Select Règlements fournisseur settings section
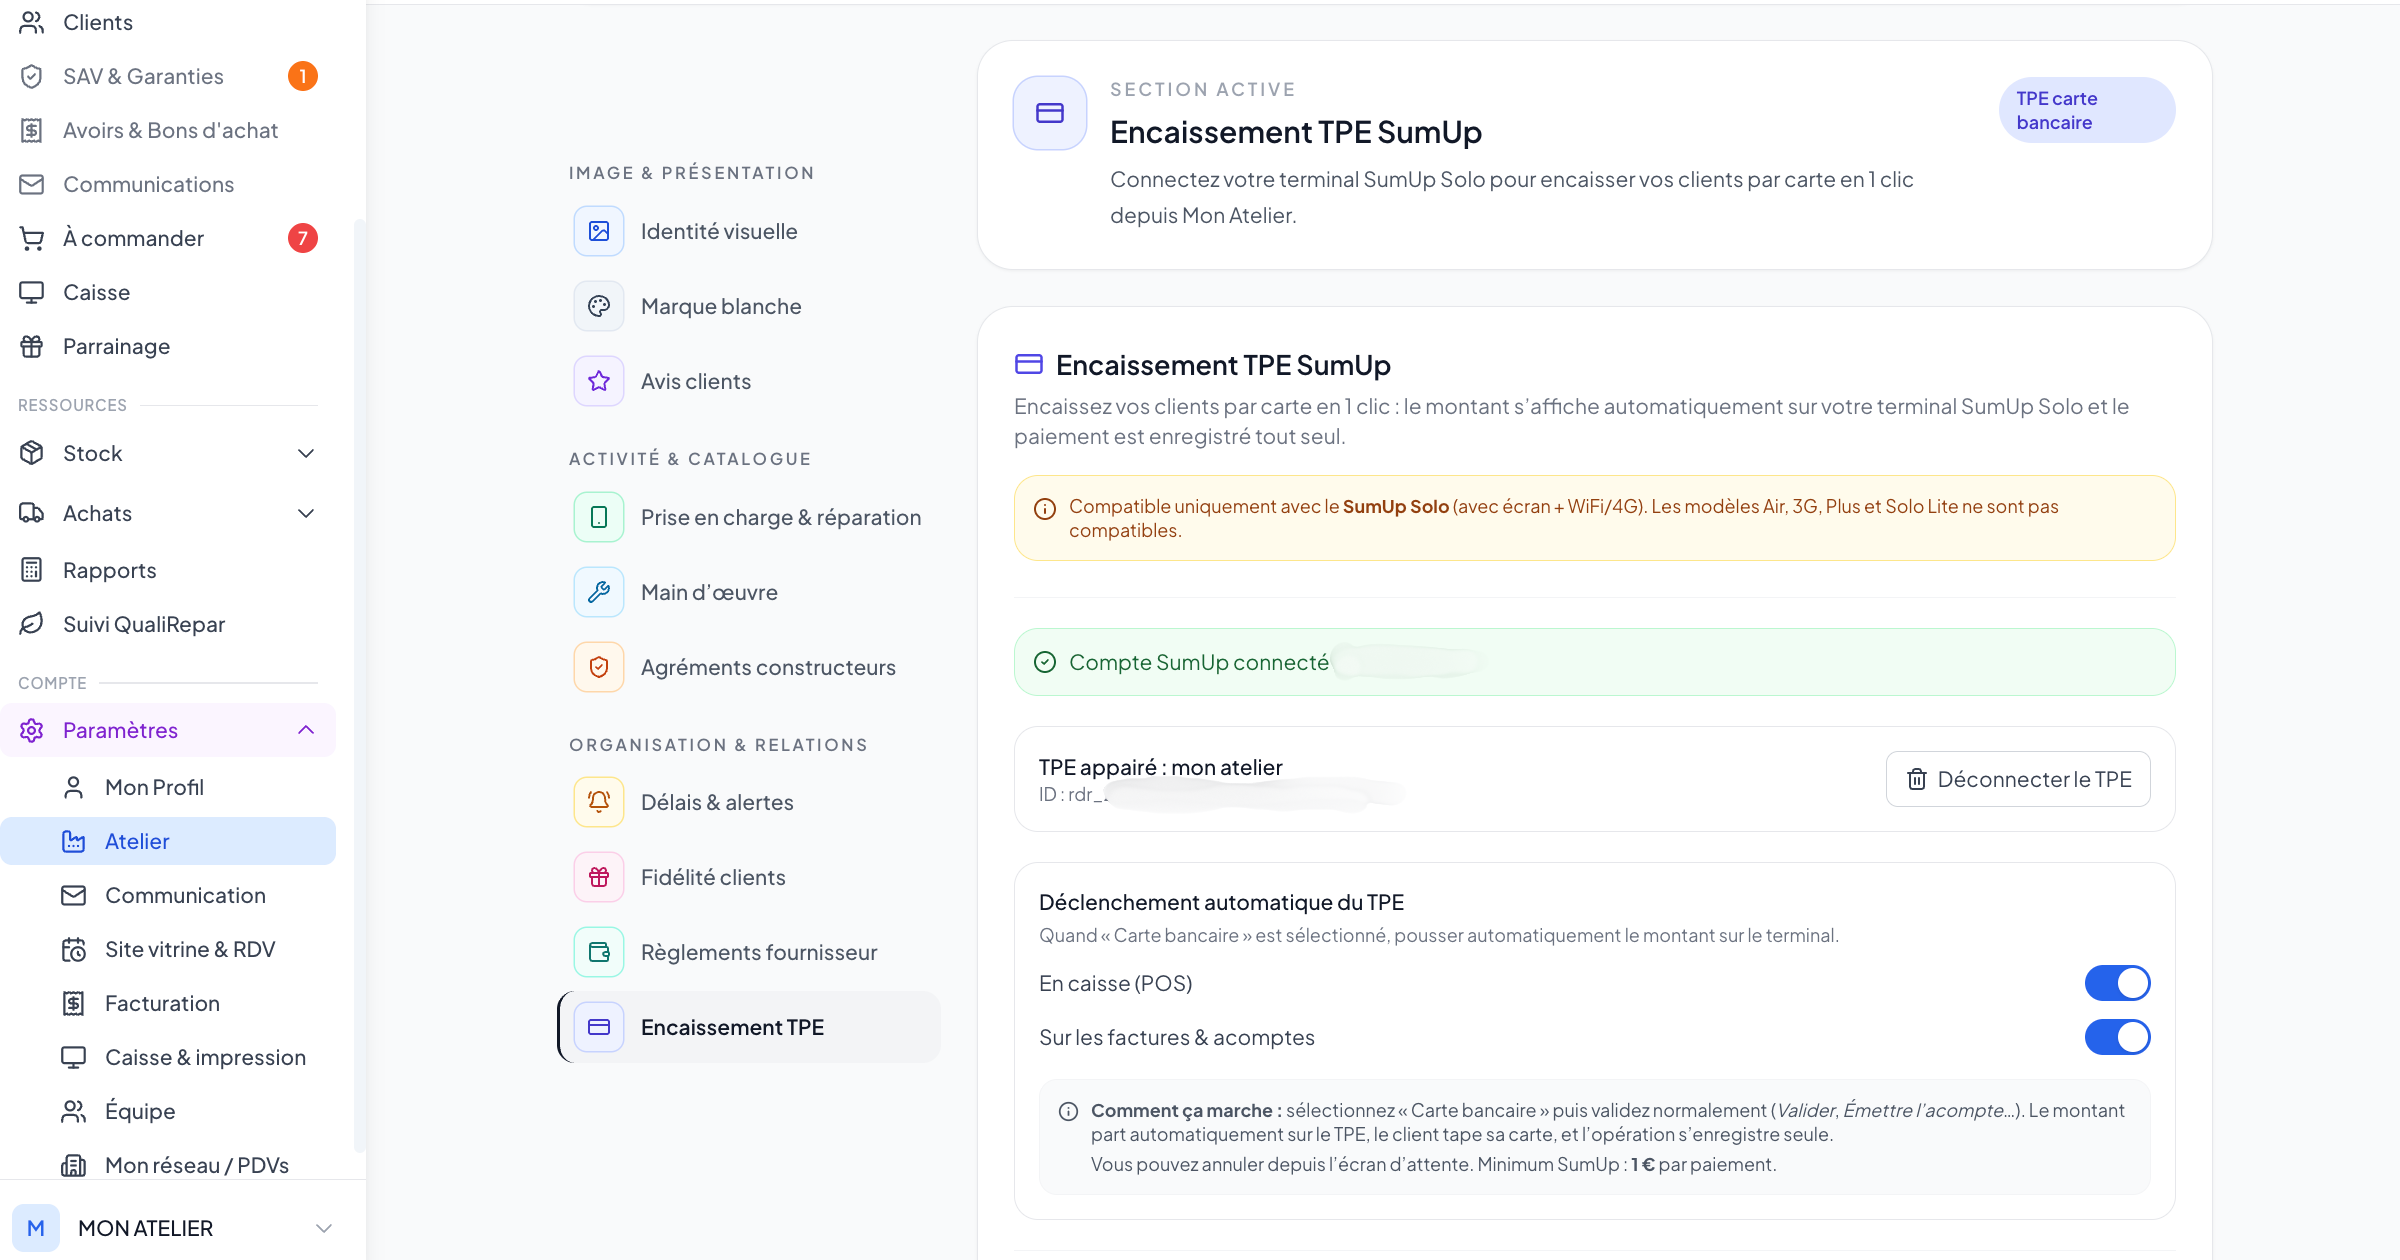Image resolution: width=2400 pixels, height=1260 pixels. 749,952
